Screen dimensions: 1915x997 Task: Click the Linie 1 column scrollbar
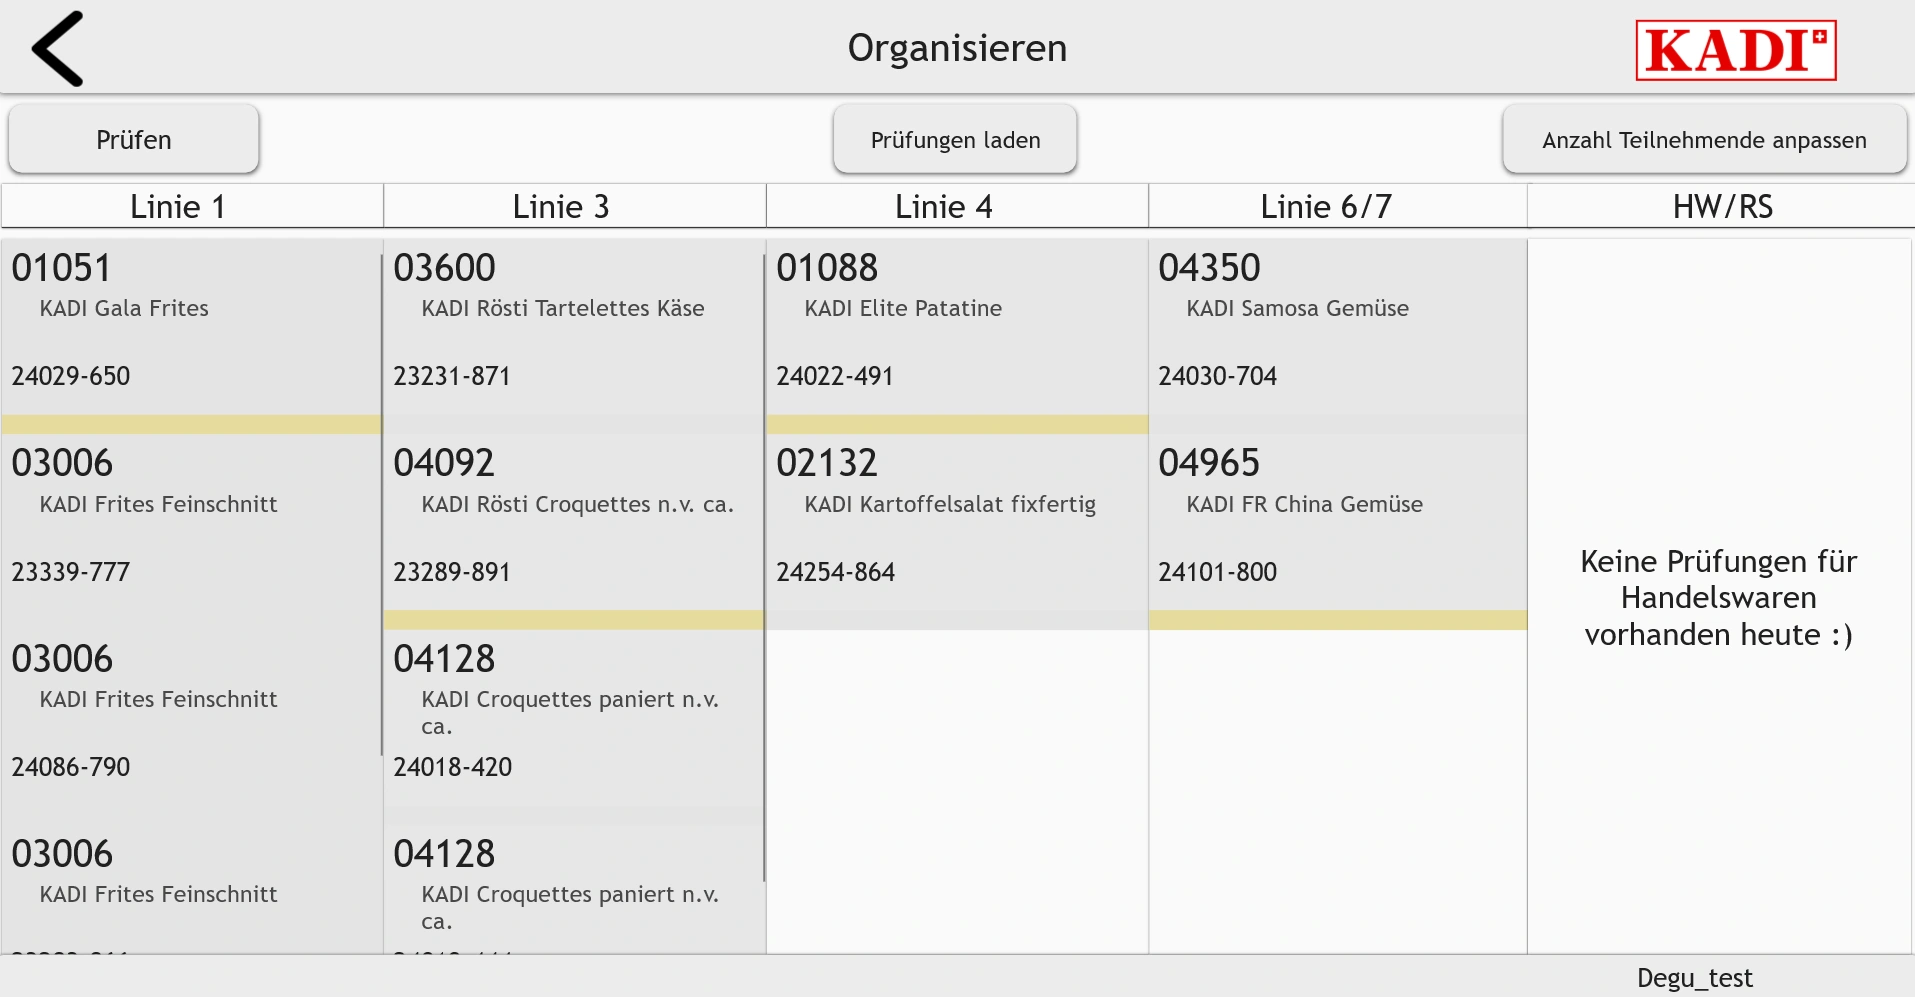tap(381, 504)
